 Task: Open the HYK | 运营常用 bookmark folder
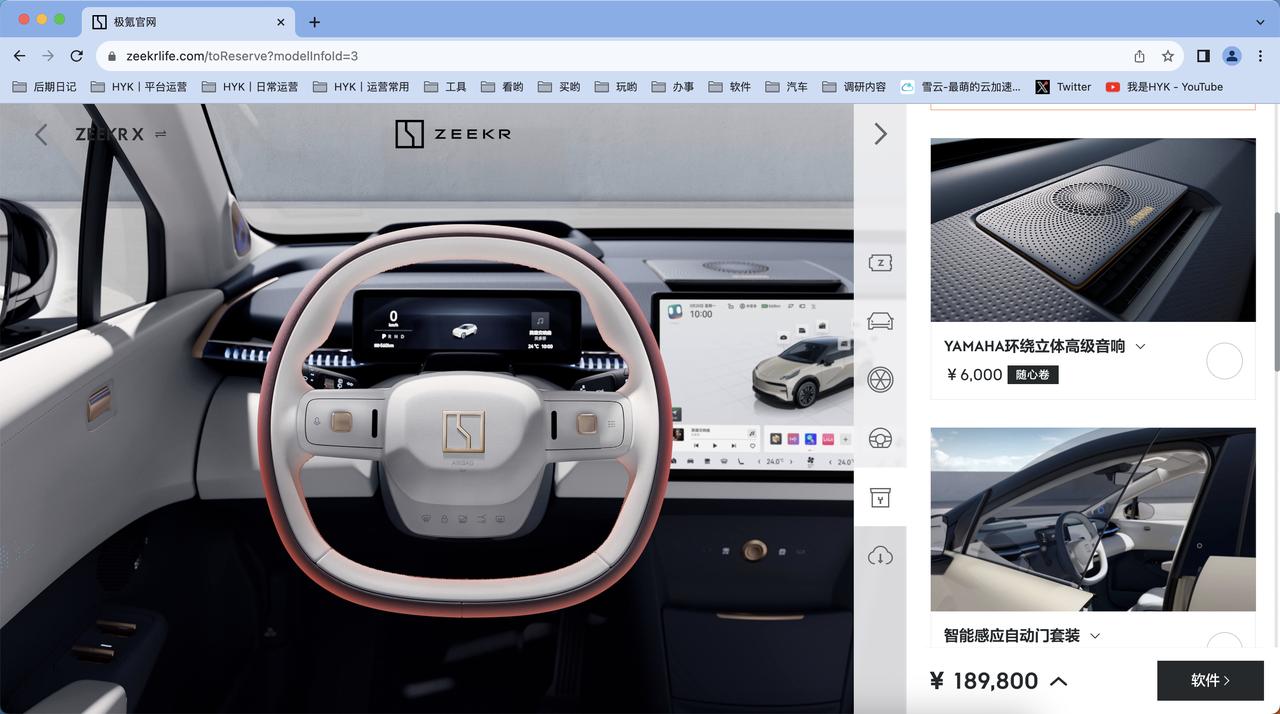point(361,87)
